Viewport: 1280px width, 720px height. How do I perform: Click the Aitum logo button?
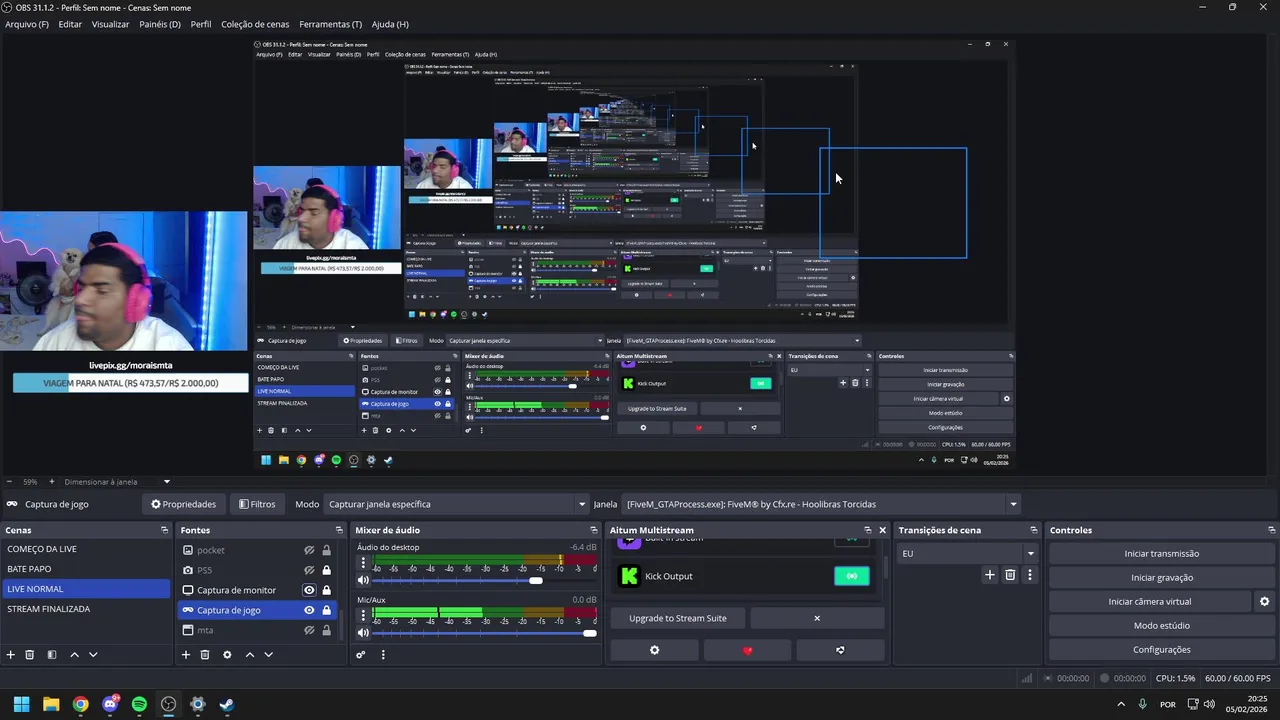pos(840,650)
